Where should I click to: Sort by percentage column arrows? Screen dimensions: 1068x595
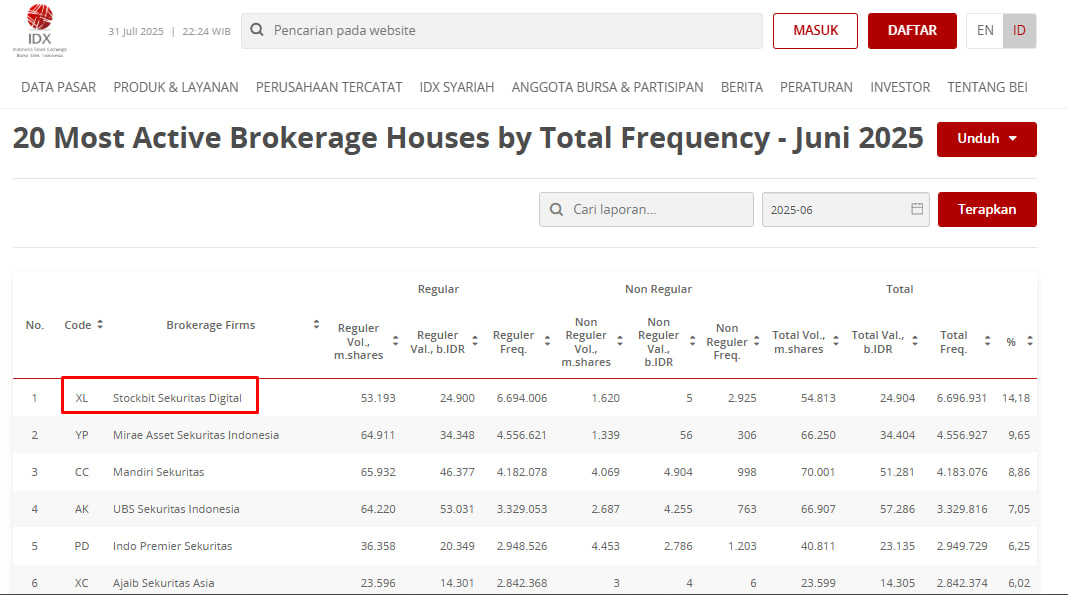(1030, 341)
